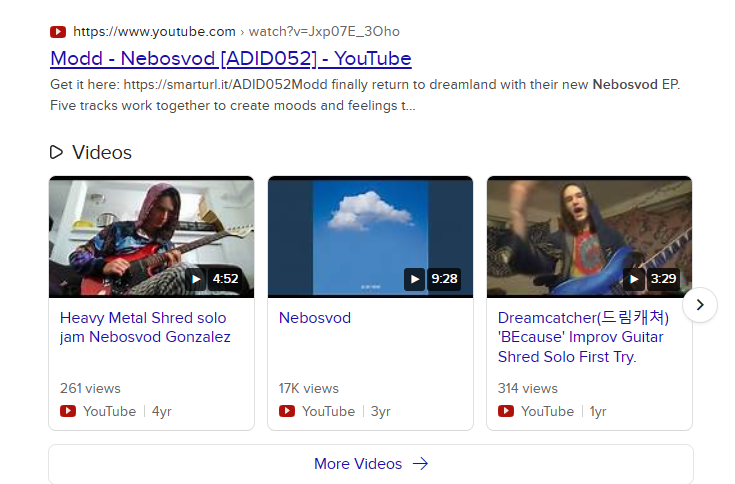
Task: Show next videos with the carousel right chevron
Action: (x=700, y=305)
